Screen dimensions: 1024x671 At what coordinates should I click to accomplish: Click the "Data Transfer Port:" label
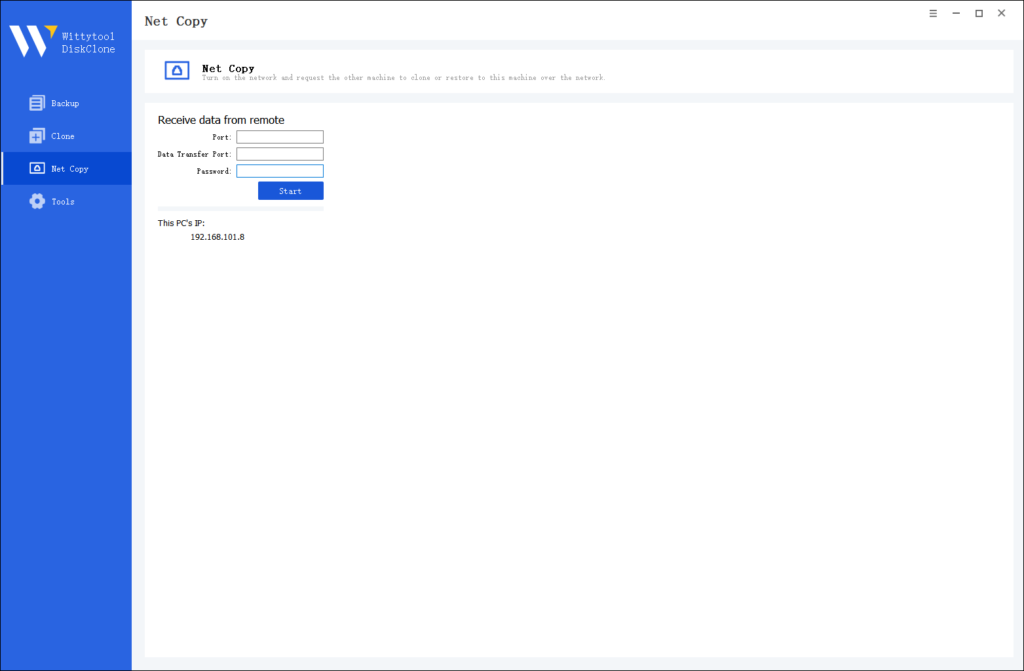tap(195, 154)
